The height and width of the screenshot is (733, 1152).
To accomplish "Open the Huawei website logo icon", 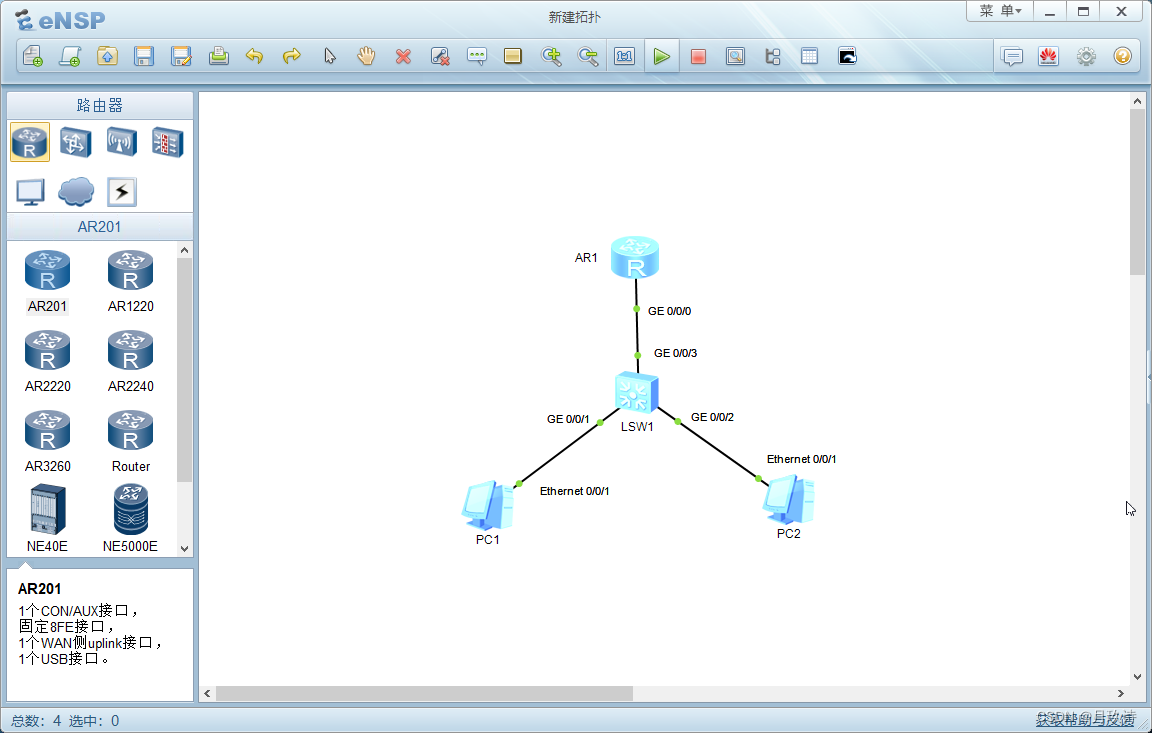I will click(x=1048, y=57).
